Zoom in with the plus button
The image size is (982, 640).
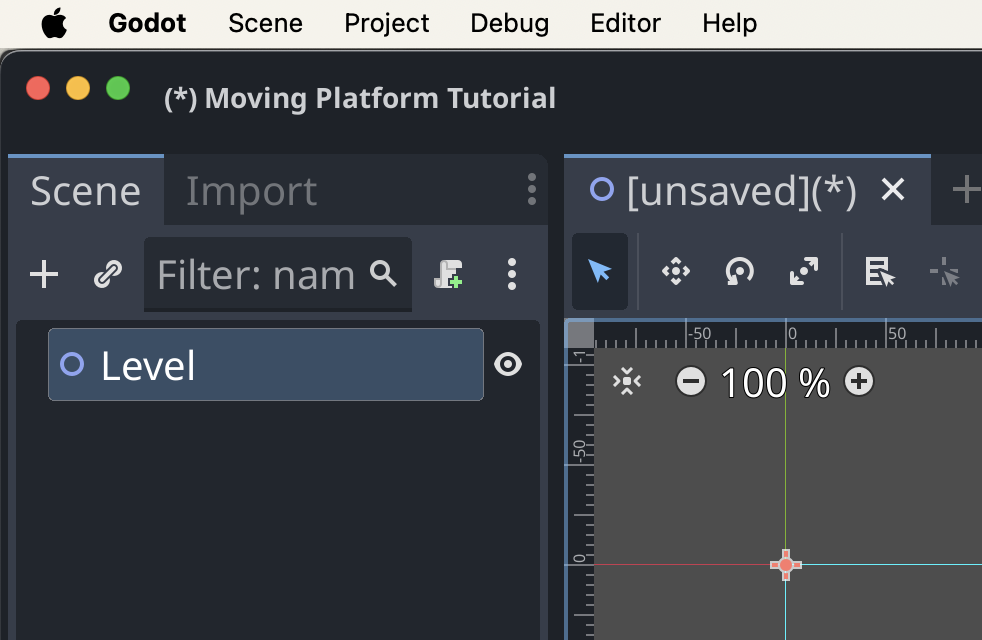click(x=858, y=382)
